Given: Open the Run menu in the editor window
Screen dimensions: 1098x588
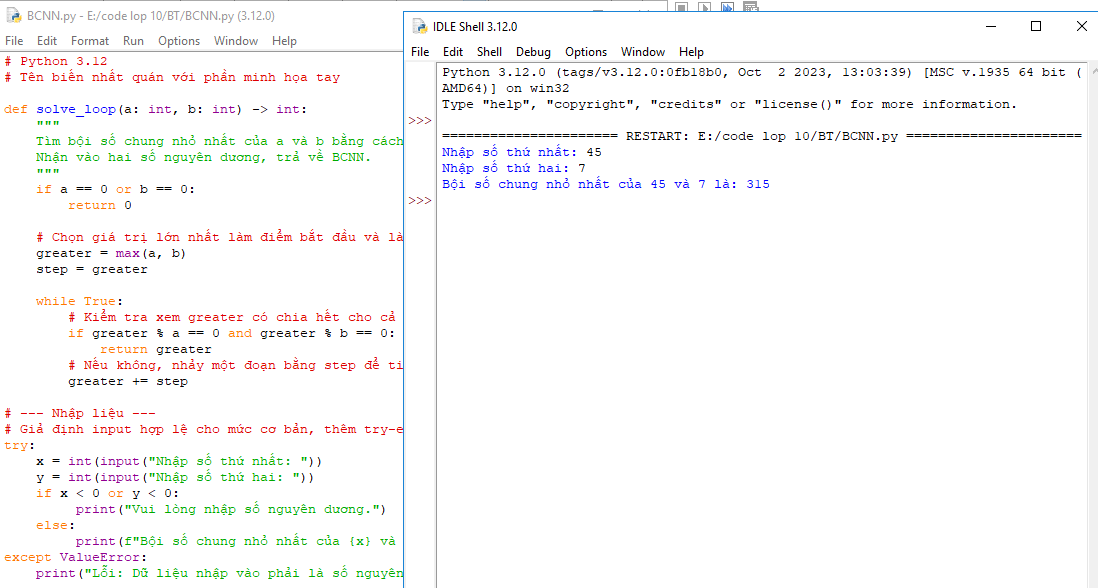Looking at the screenshot, I should [132, 41].
